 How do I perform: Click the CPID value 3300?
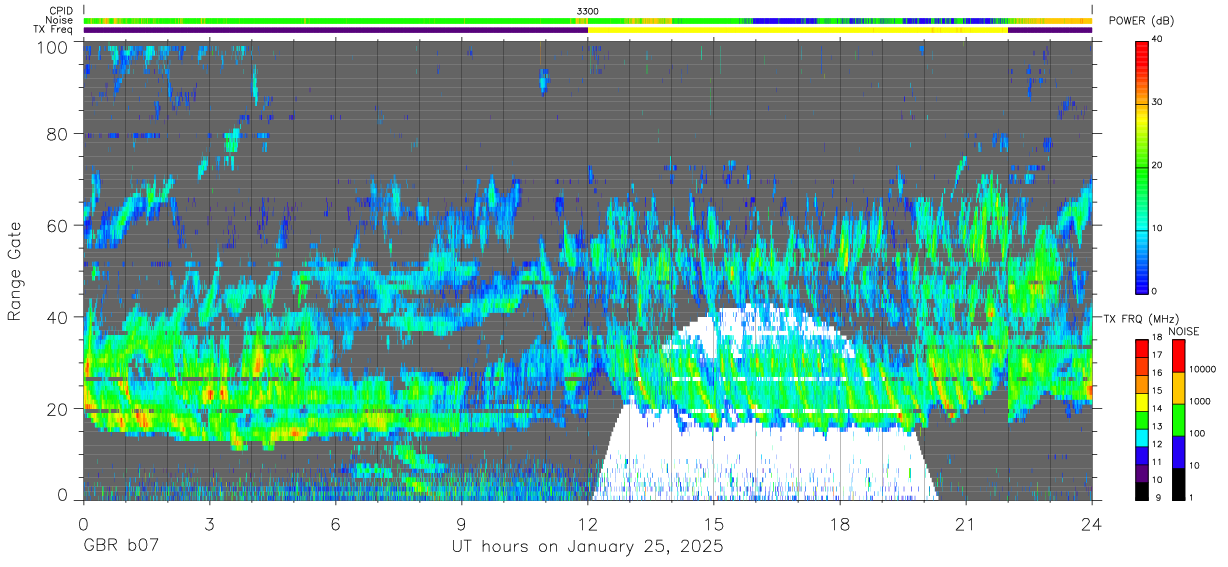(587, 11)
